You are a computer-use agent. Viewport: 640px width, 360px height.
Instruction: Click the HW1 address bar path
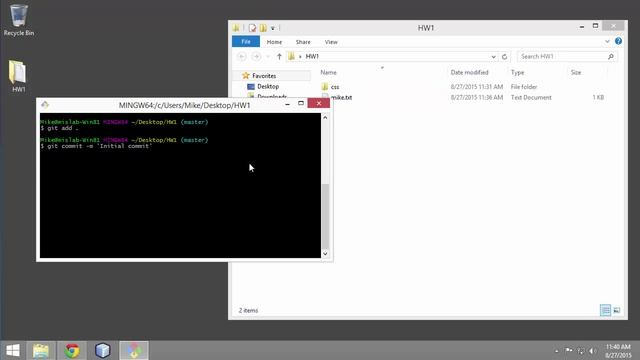click(x=312, y=56)
